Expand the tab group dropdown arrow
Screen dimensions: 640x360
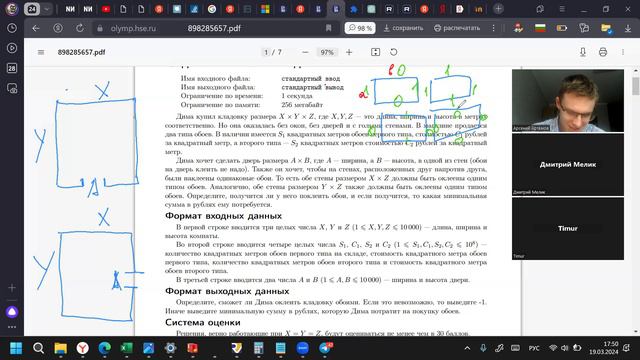click(47, 9)
